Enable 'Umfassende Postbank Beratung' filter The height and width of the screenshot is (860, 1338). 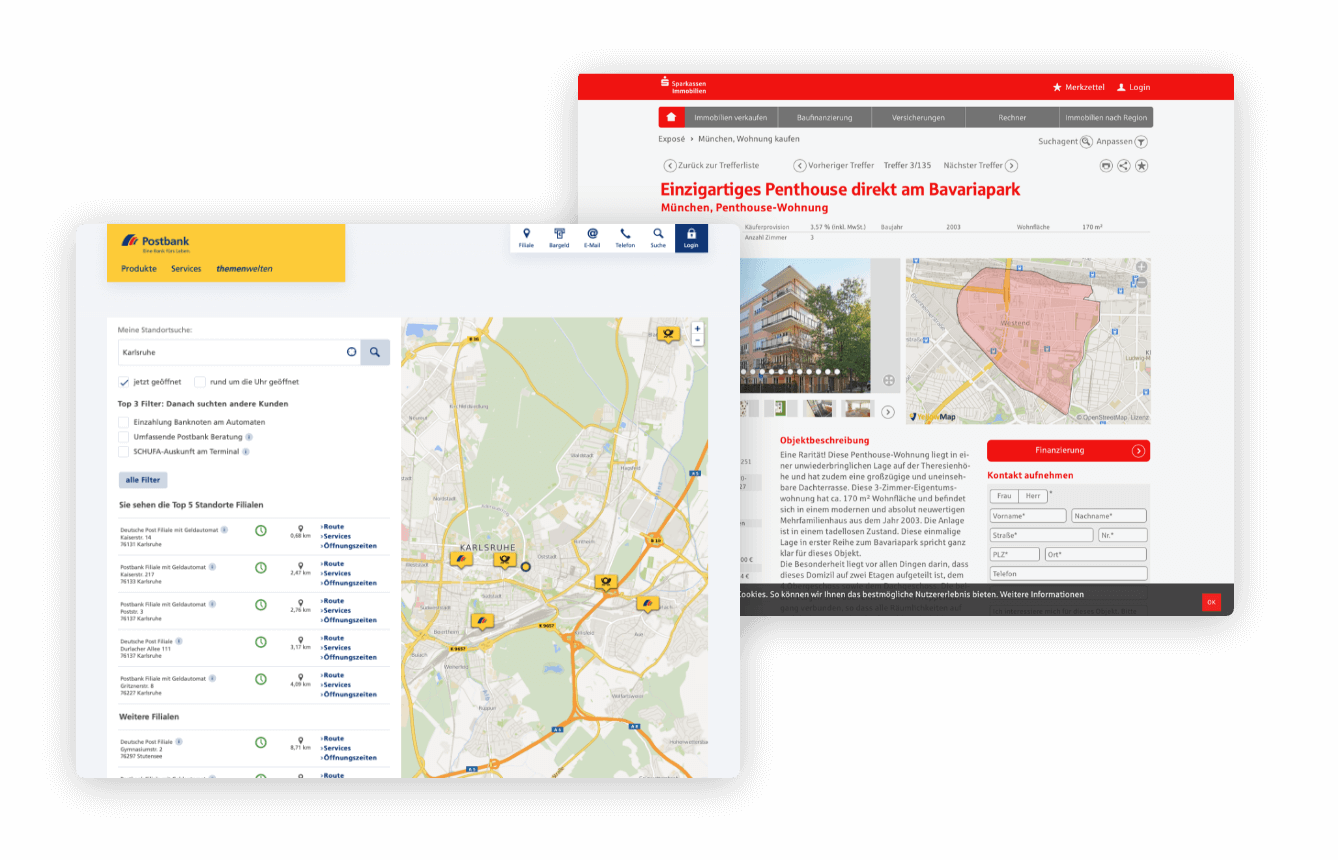[124, 437]
